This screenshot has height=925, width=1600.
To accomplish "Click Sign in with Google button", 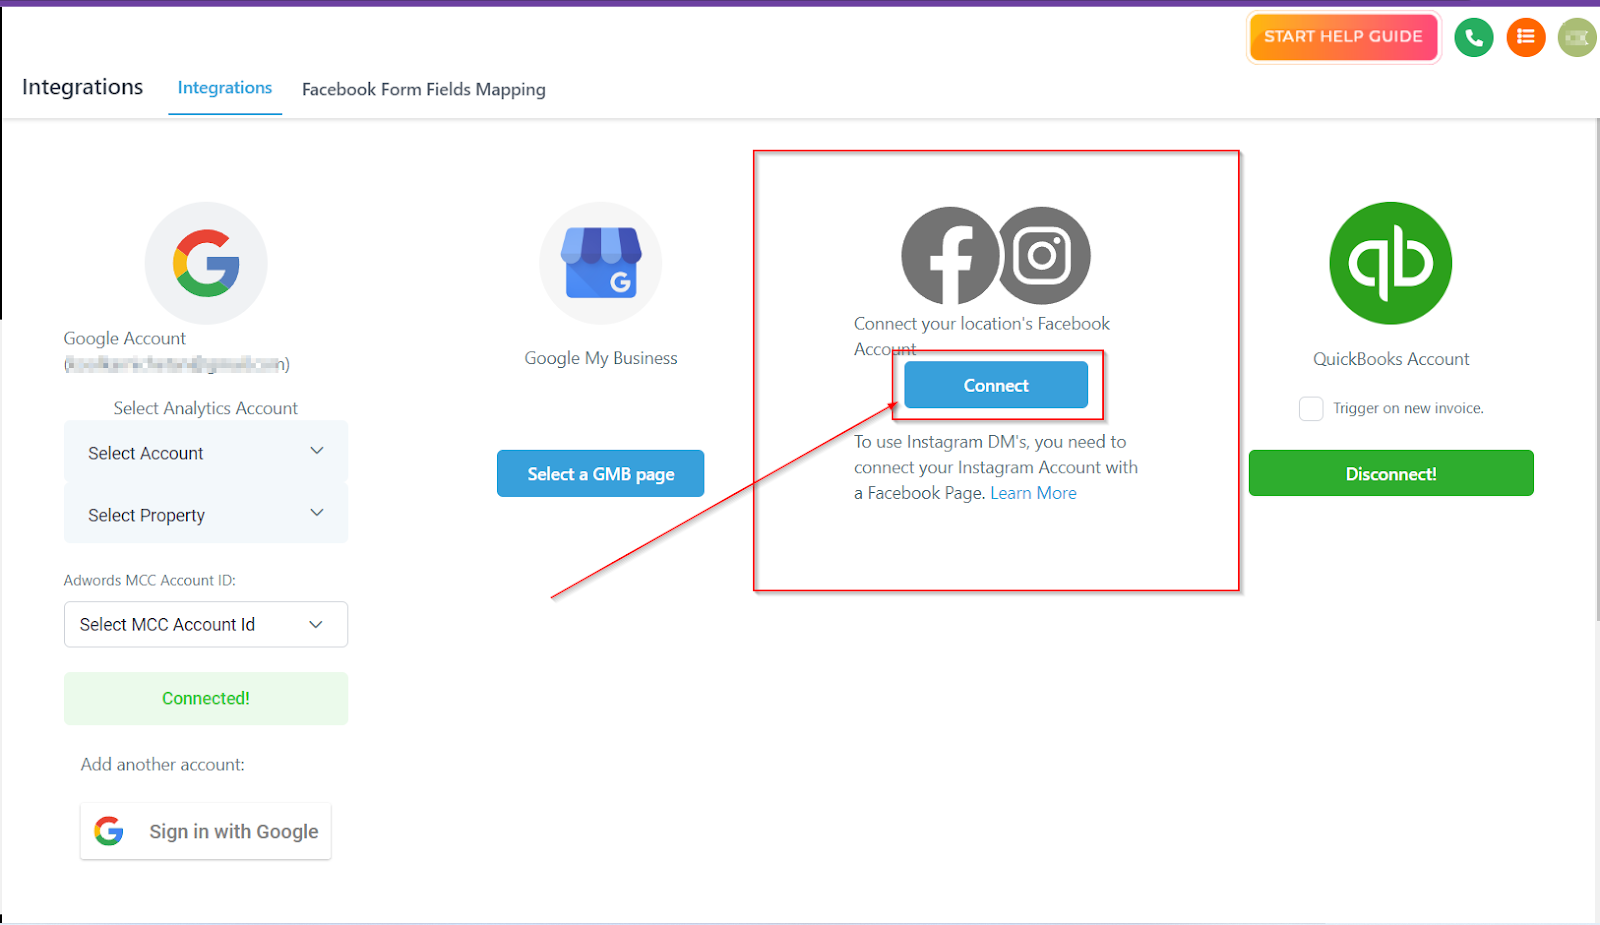I will tap(206, 831).
